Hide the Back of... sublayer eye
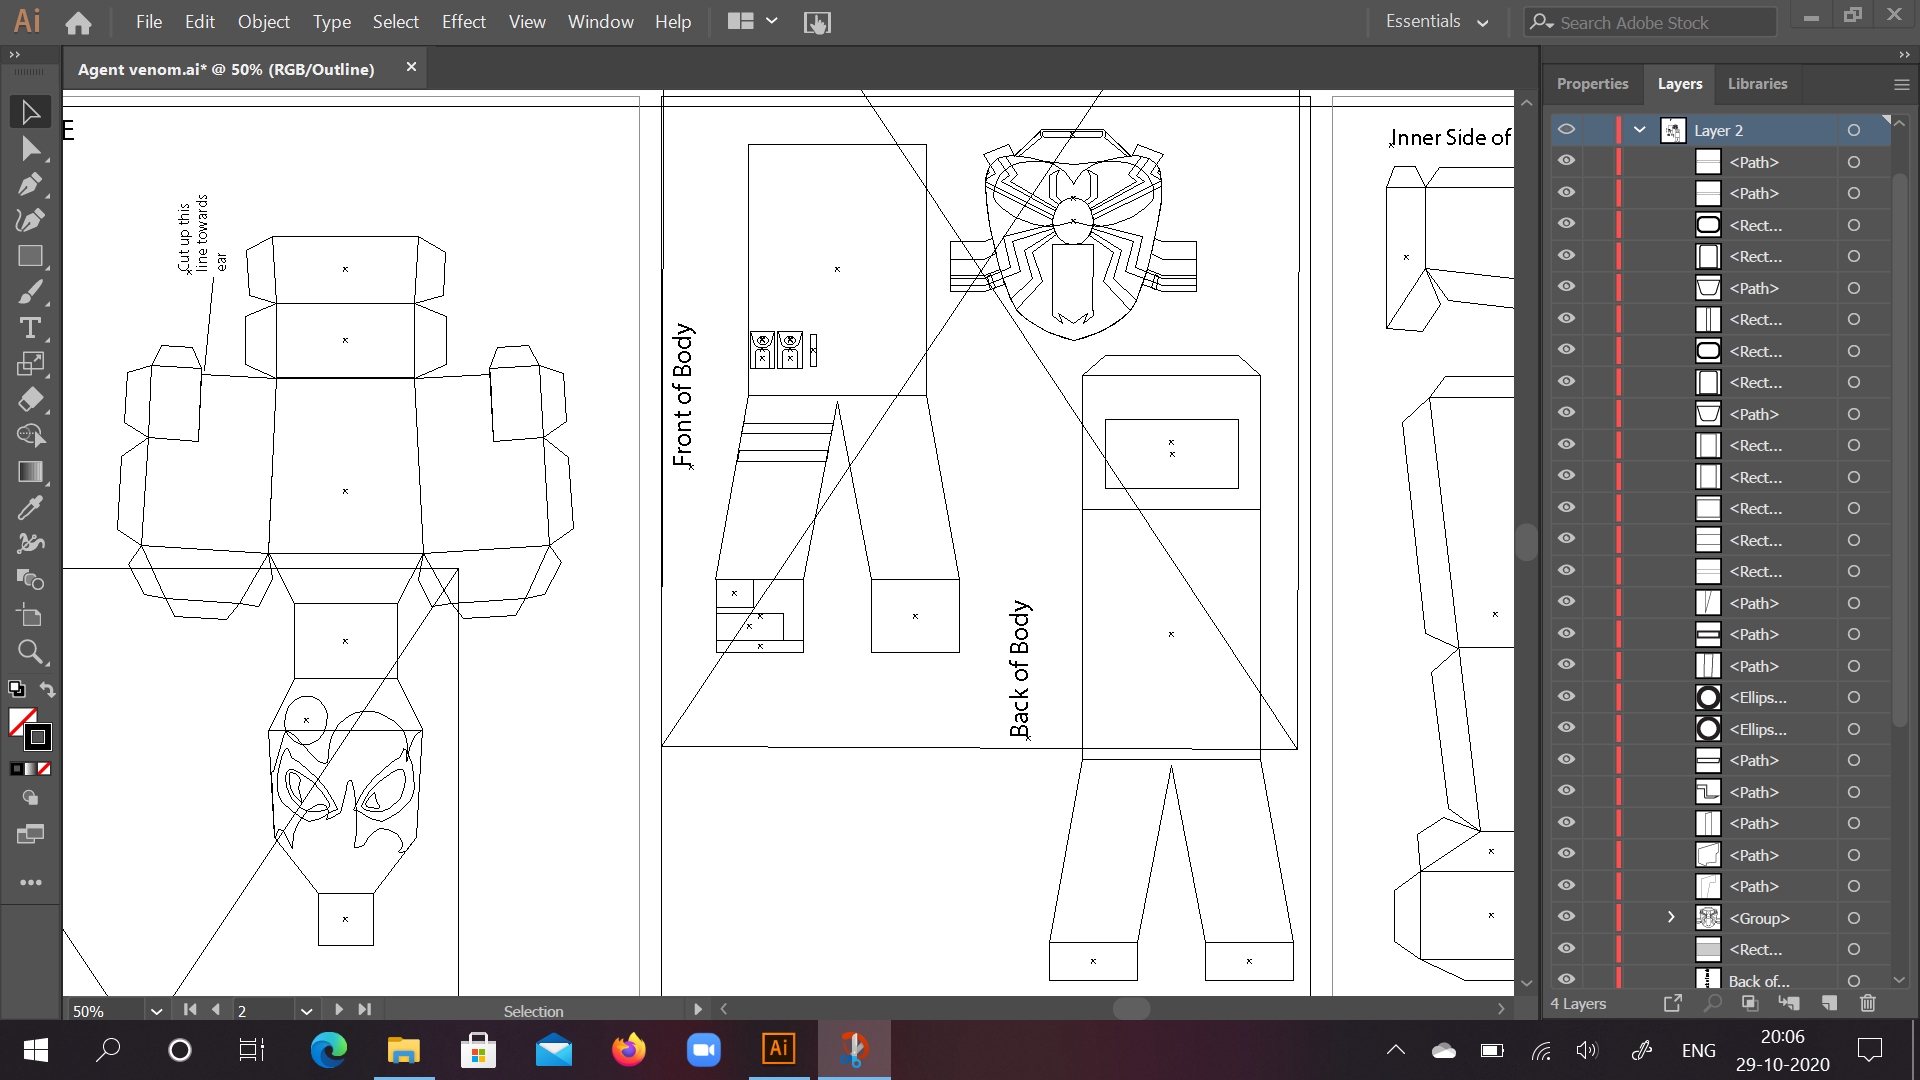Viewport: 1920px width, 1080px height. pos(1566,980)
